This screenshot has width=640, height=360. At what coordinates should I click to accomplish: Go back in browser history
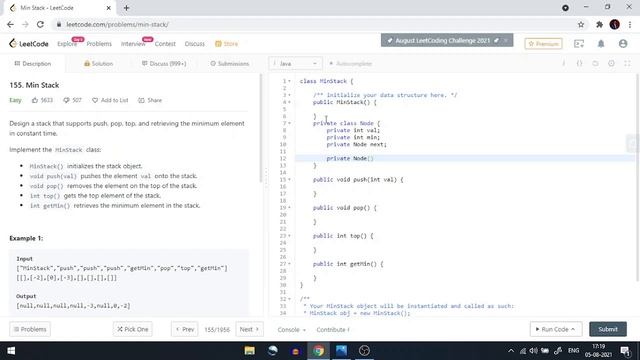point(10,24)
